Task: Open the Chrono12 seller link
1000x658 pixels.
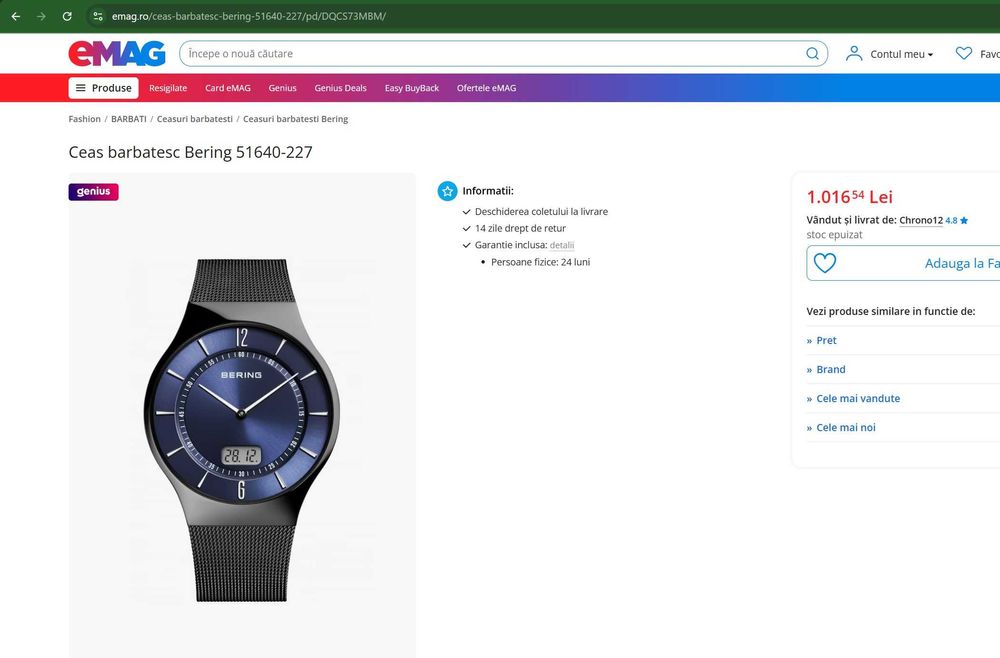Action: click(x=921, y=220)
